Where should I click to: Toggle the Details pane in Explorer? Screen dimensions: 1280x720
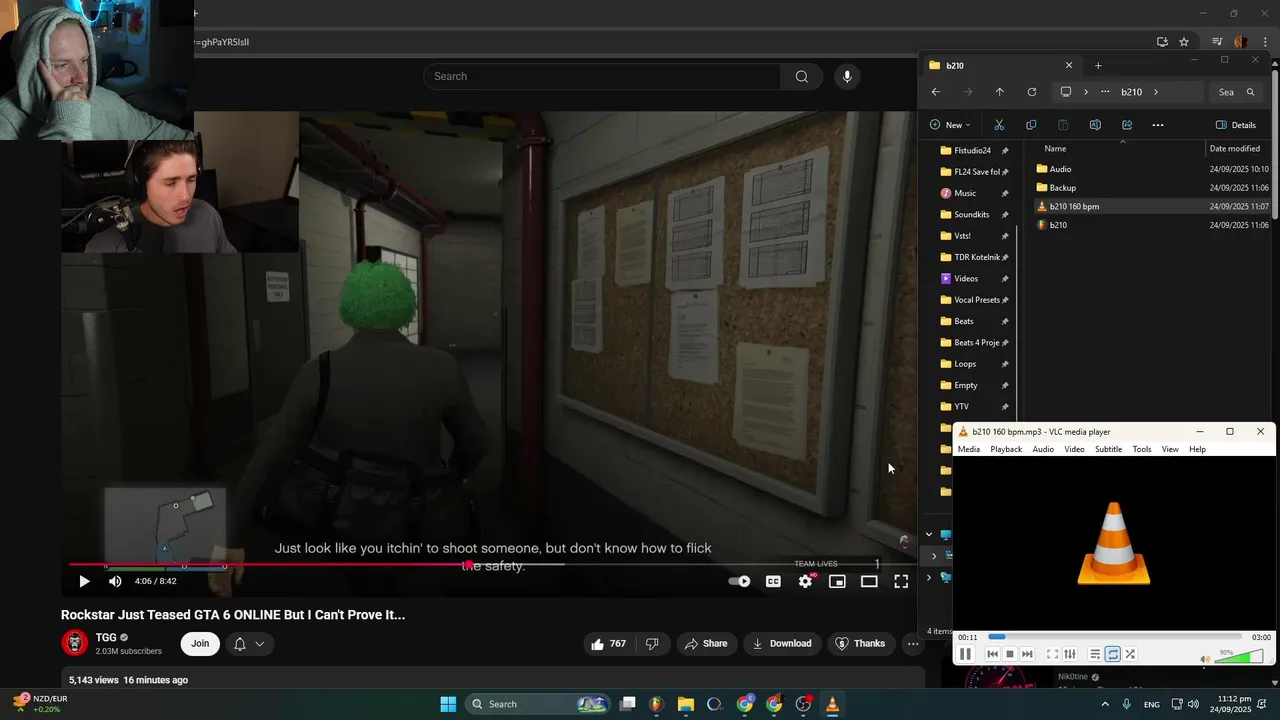[x=1236, y=125]
